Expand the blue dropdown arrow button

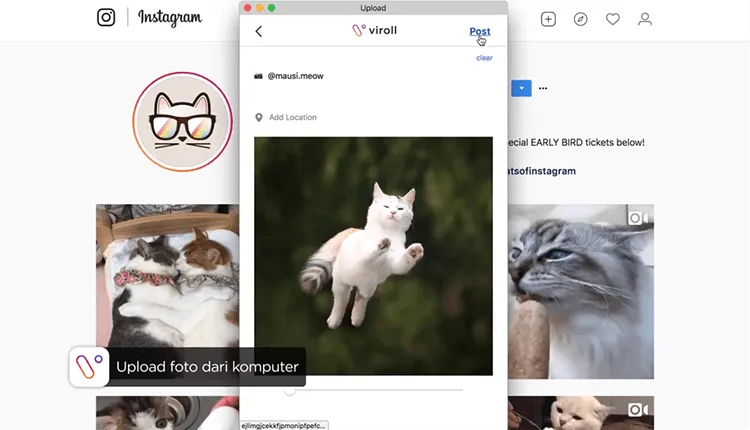[x=520, y=88]
